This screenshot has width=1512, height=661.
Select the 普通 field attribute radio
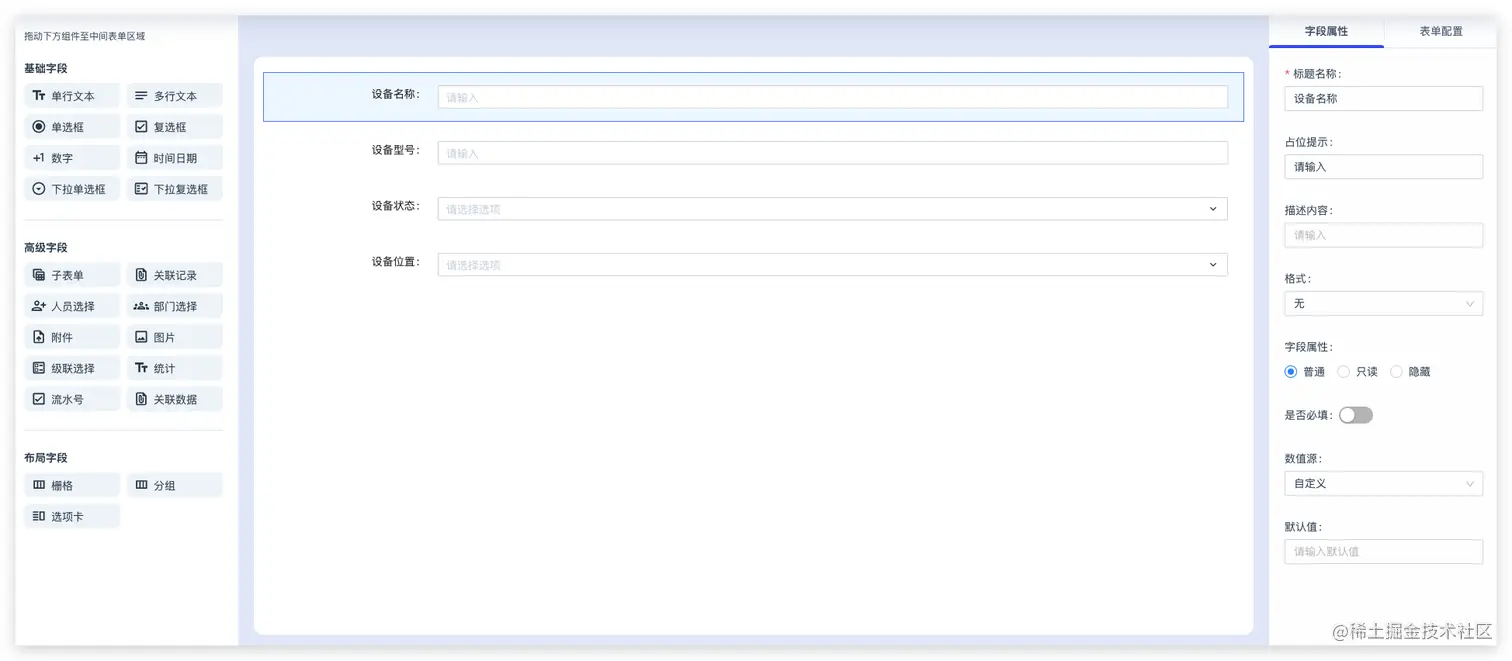click(x=1291, y=372)
